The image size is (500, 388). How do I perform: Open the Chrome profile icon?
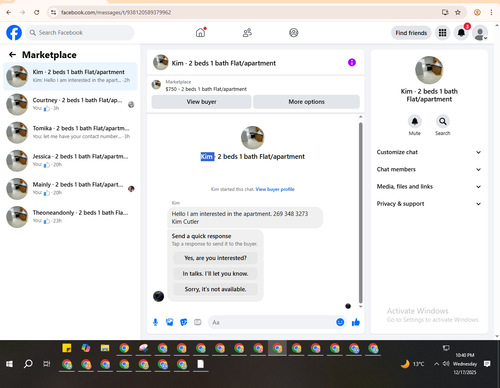[477, 12]
